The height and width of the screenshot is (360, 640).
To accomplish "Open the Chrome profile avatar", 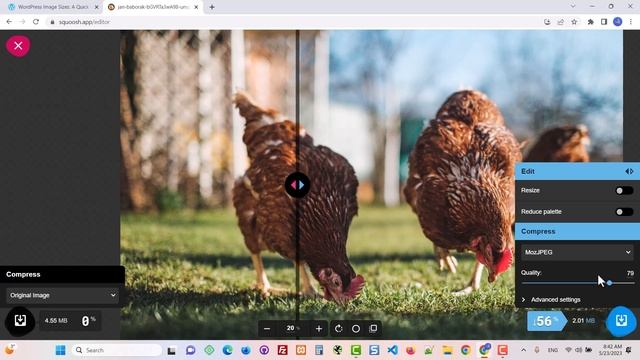I will (618, 22).
